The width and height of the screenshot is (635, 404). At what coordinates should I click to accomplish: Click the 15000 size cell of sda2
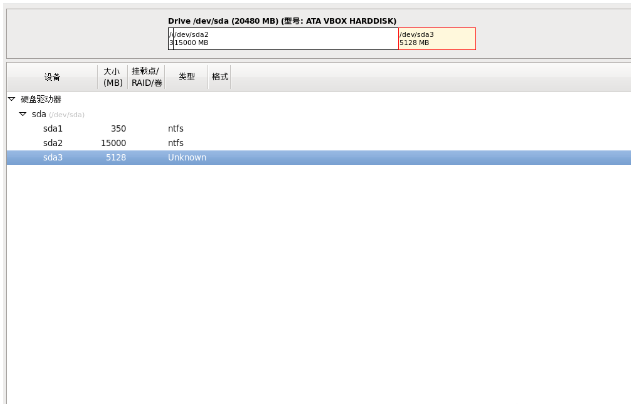114,143
